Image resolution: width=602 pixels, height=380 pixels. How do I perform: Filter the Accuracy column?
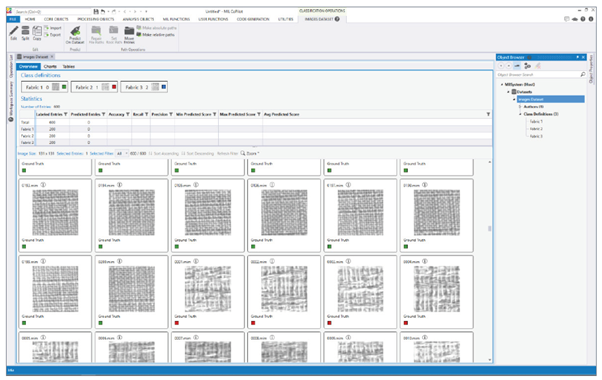pyautogui.click(x=128, y=114)
